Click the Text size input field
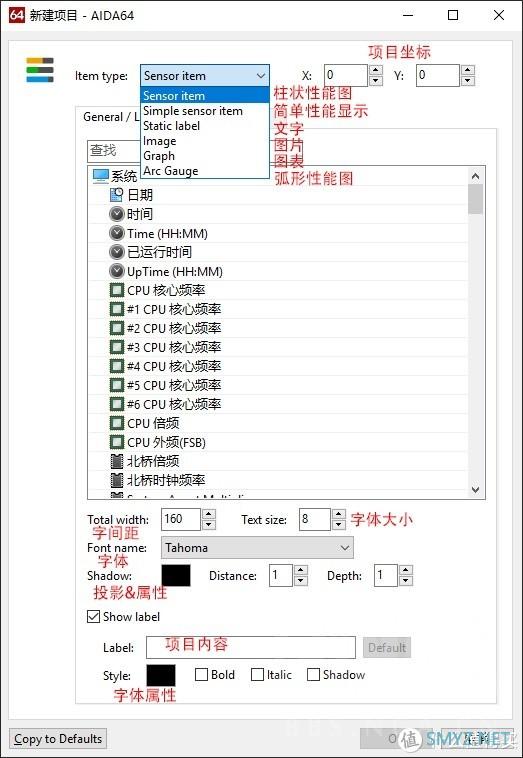523x758 pixels. point(315,519)
